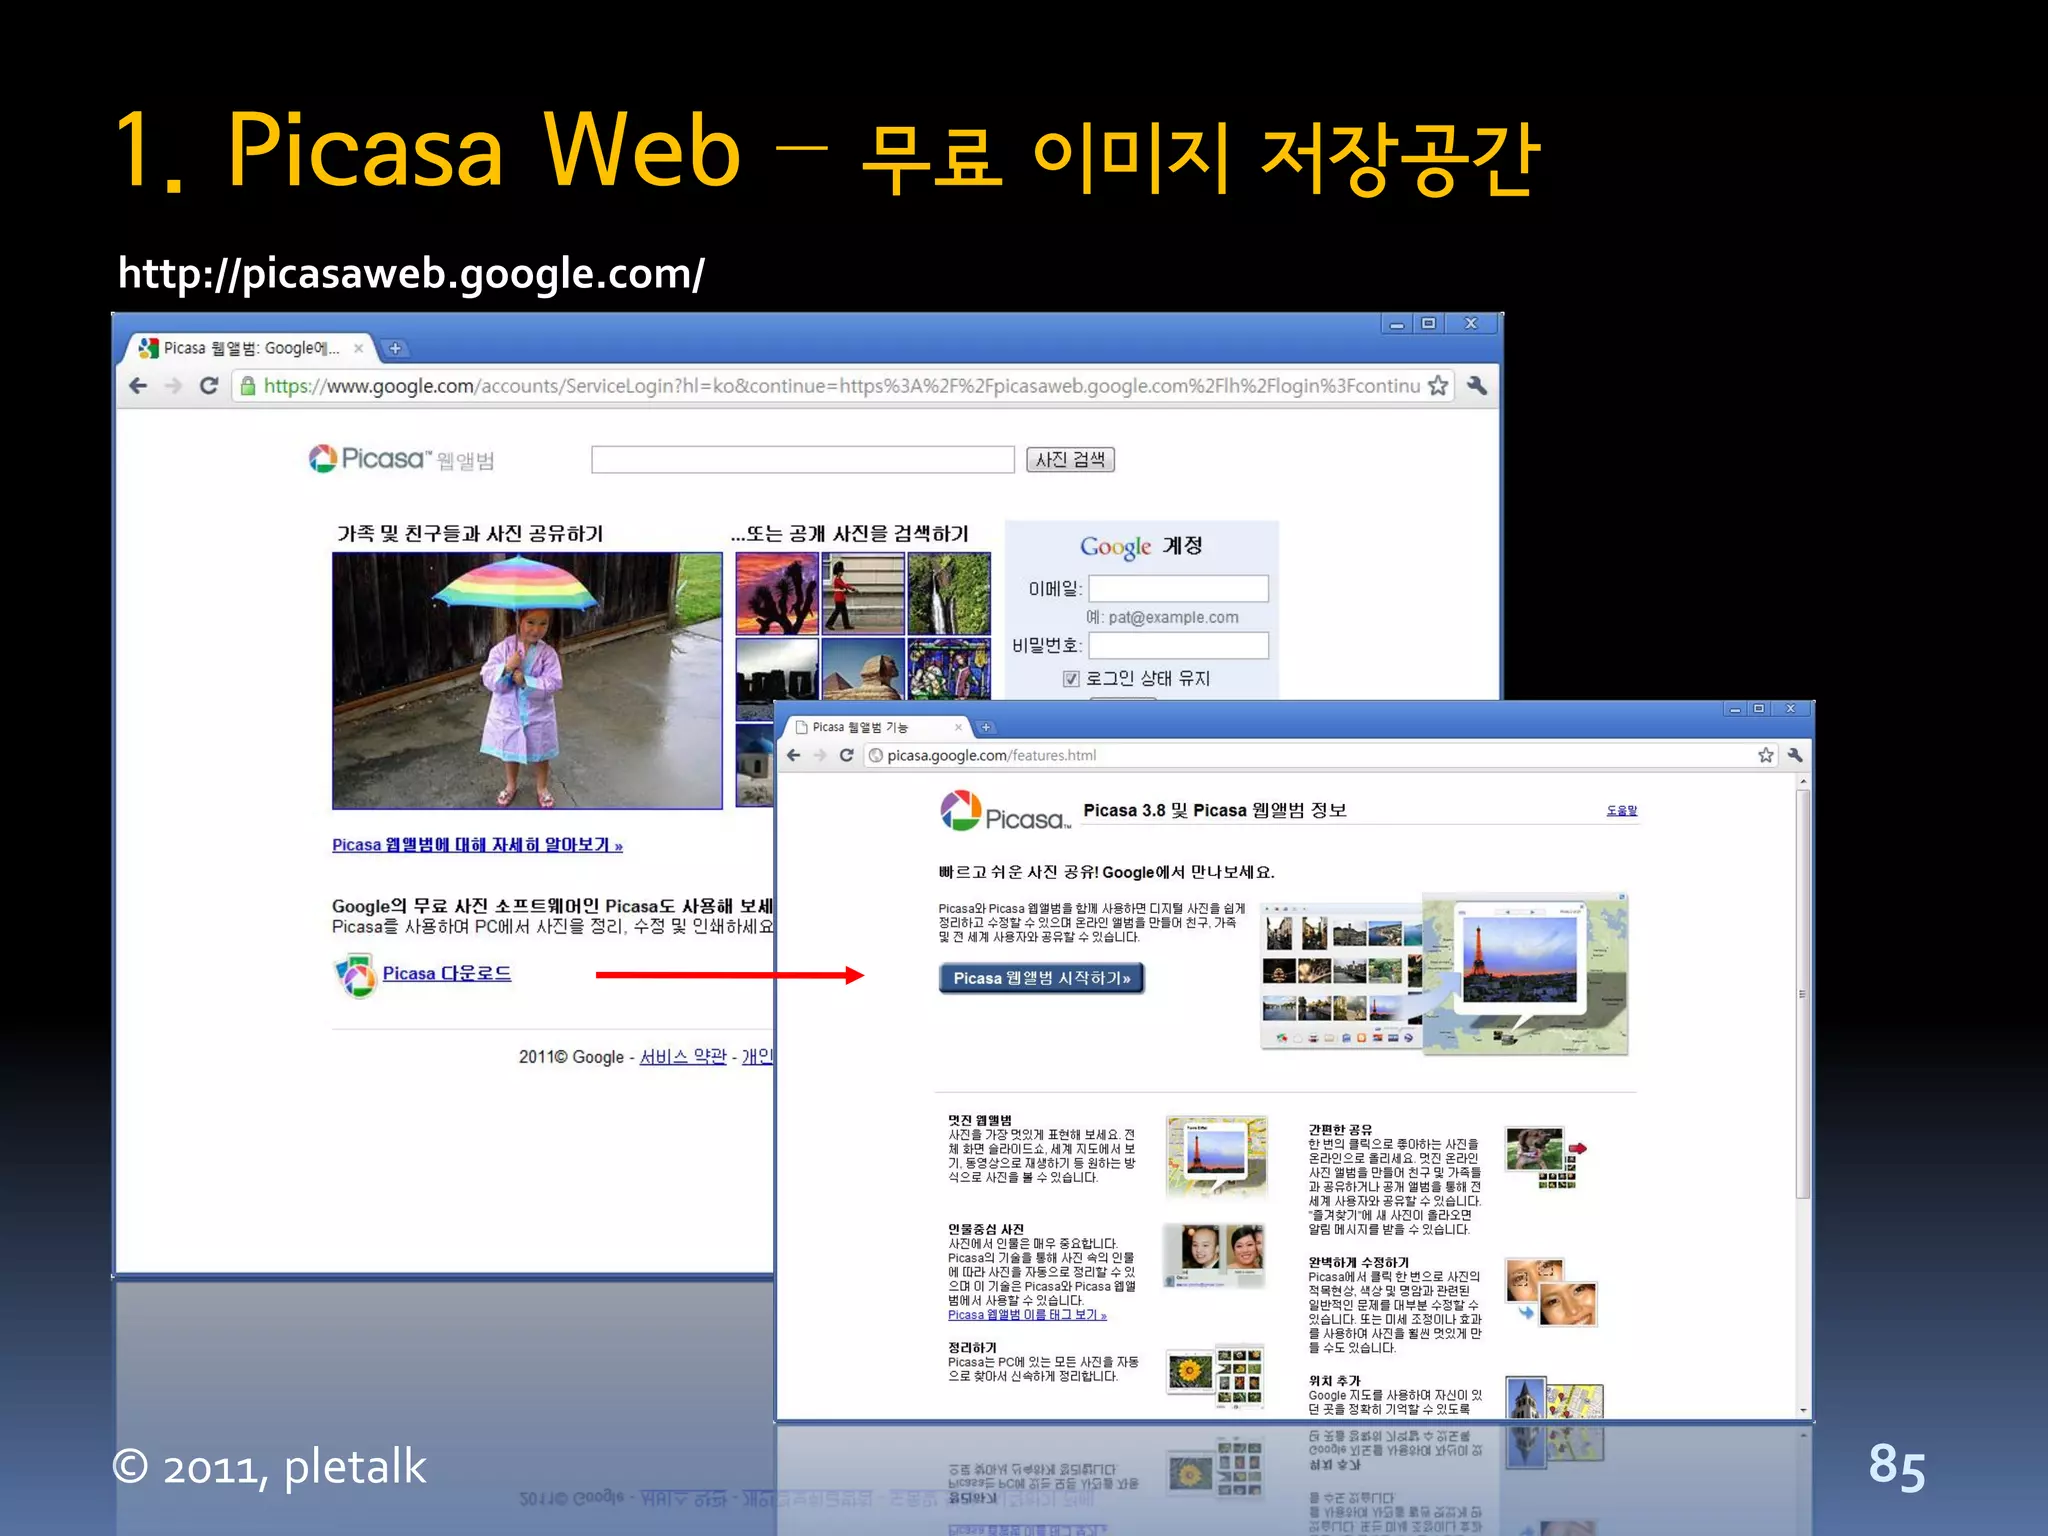Click the 사진 검색 button
Screen dimensions: 2048x1536
coord(1070,459)
